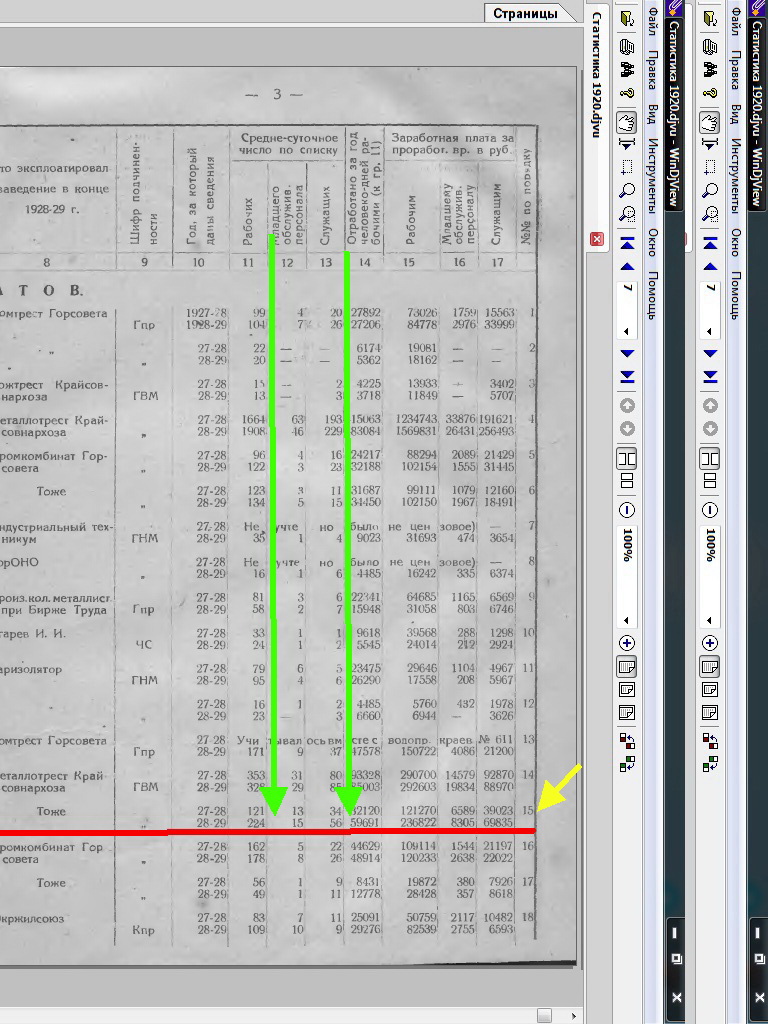Open 100% zoom dropdown in toolbar nearest document

click(627, 619)
